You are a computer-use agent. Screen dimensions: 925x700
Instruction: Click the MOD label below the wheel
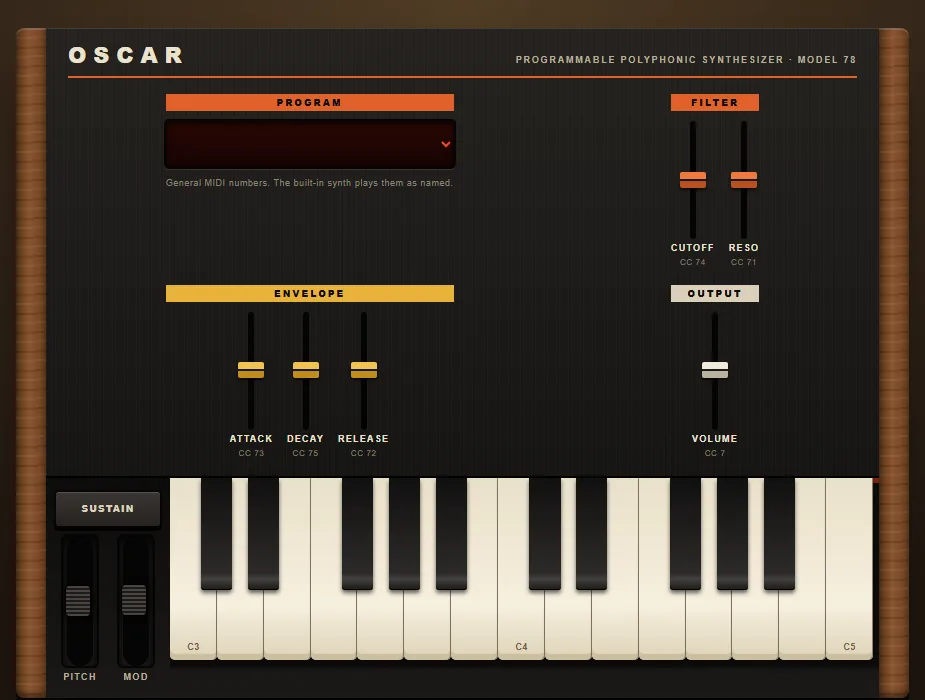point(136,676)
